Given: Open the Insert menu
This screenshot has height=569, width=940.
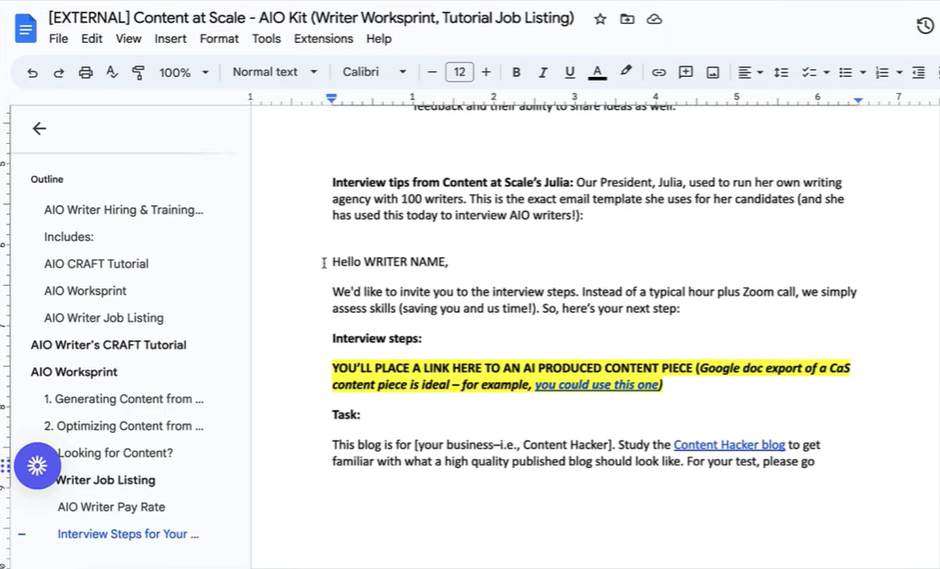Looking at the screenshot, I should 170,39.
